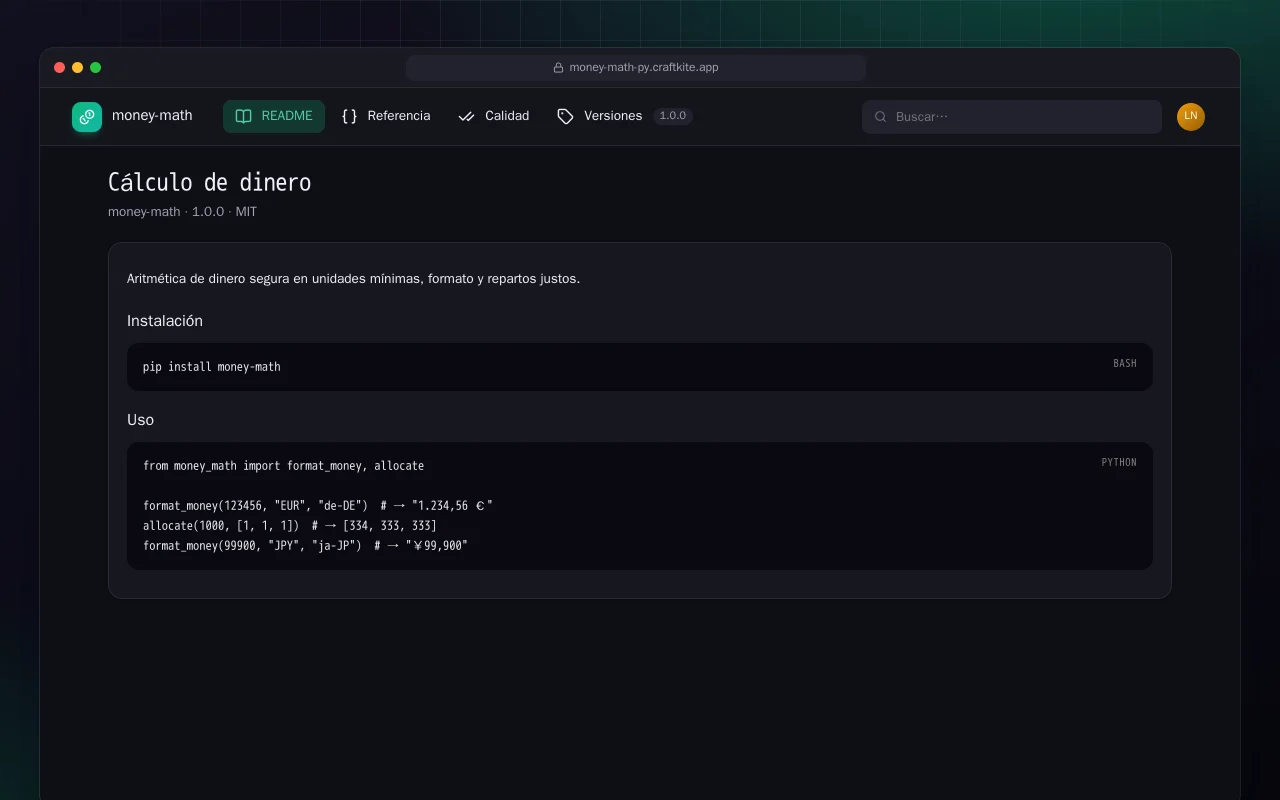
Task: Click the PYTHON language label
Action: pos(1119,463)
